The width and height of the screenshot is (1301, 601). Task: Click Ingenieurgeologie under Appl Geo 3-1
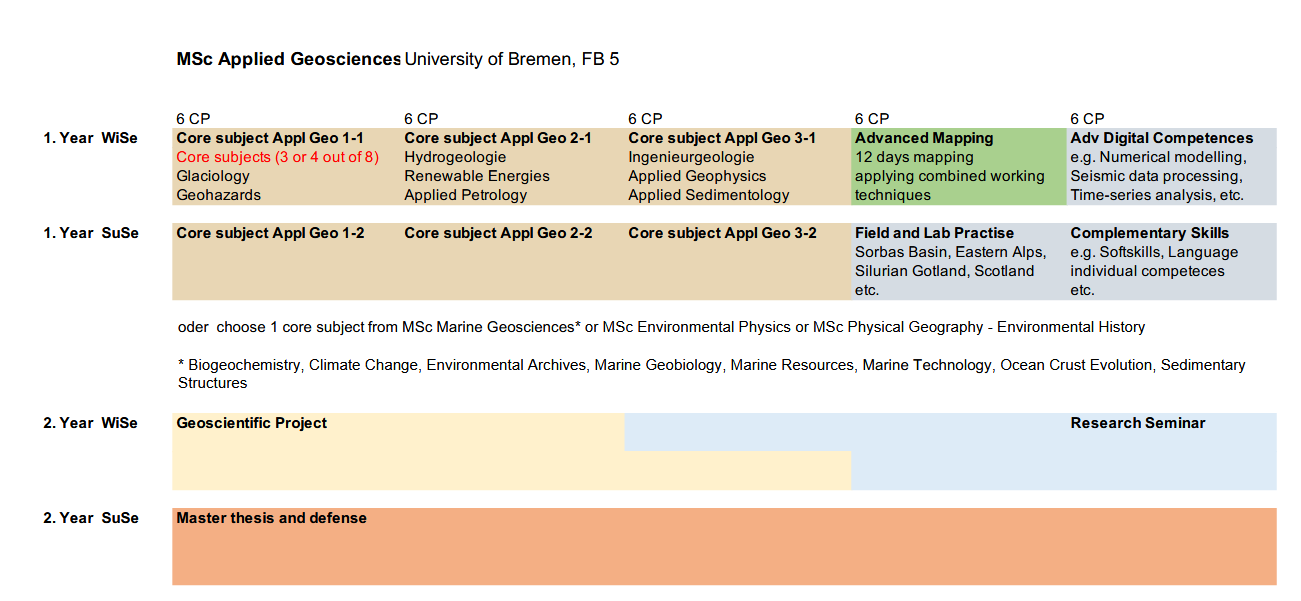[691, 157]
